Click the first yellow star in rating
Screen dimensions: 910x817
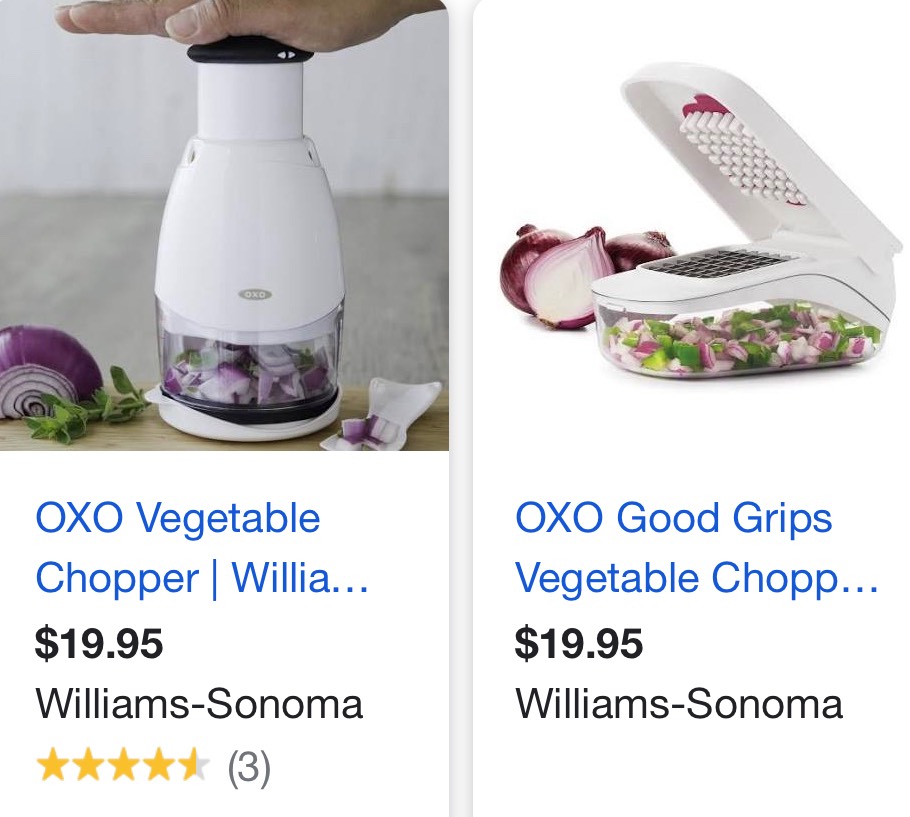pos(53,765)
